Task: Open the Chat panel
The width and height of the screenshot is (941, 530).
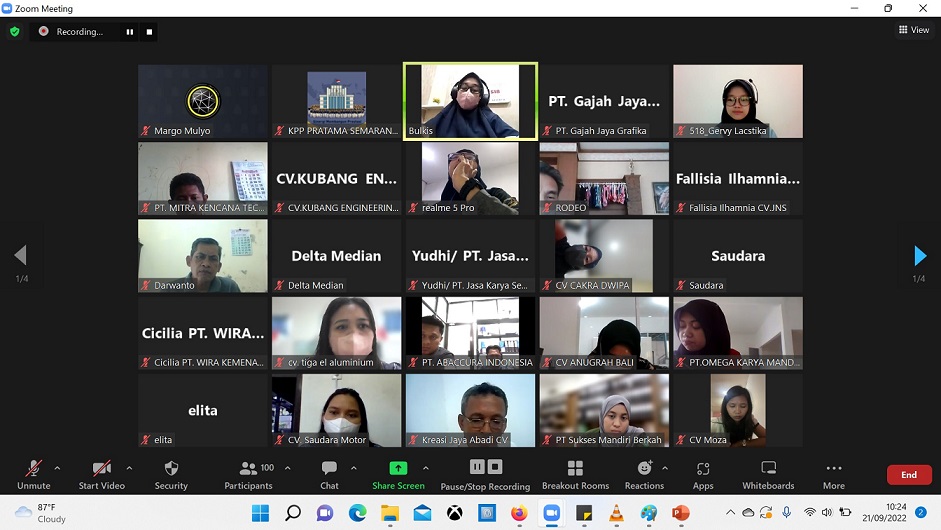Action: point(329,474)
